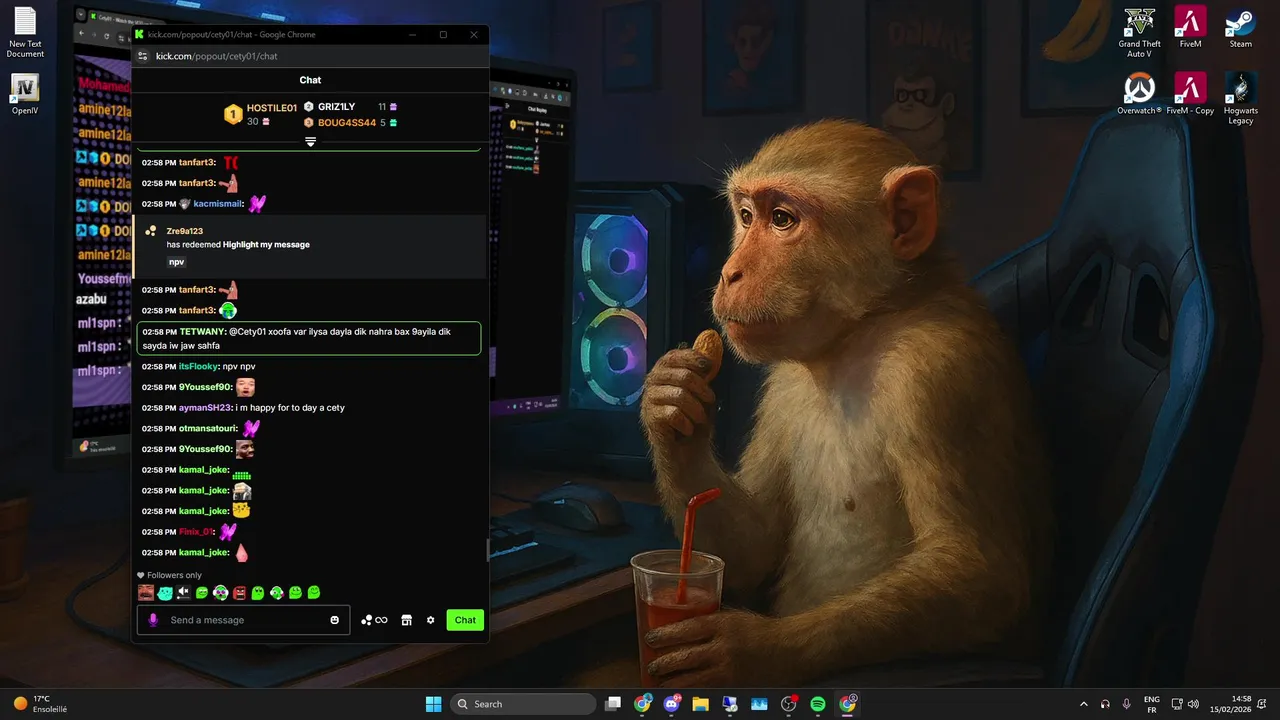Screen dimensions: 1280x720
Task: Insert the muted speaker emote from quick bar
Action: (183, 593)
